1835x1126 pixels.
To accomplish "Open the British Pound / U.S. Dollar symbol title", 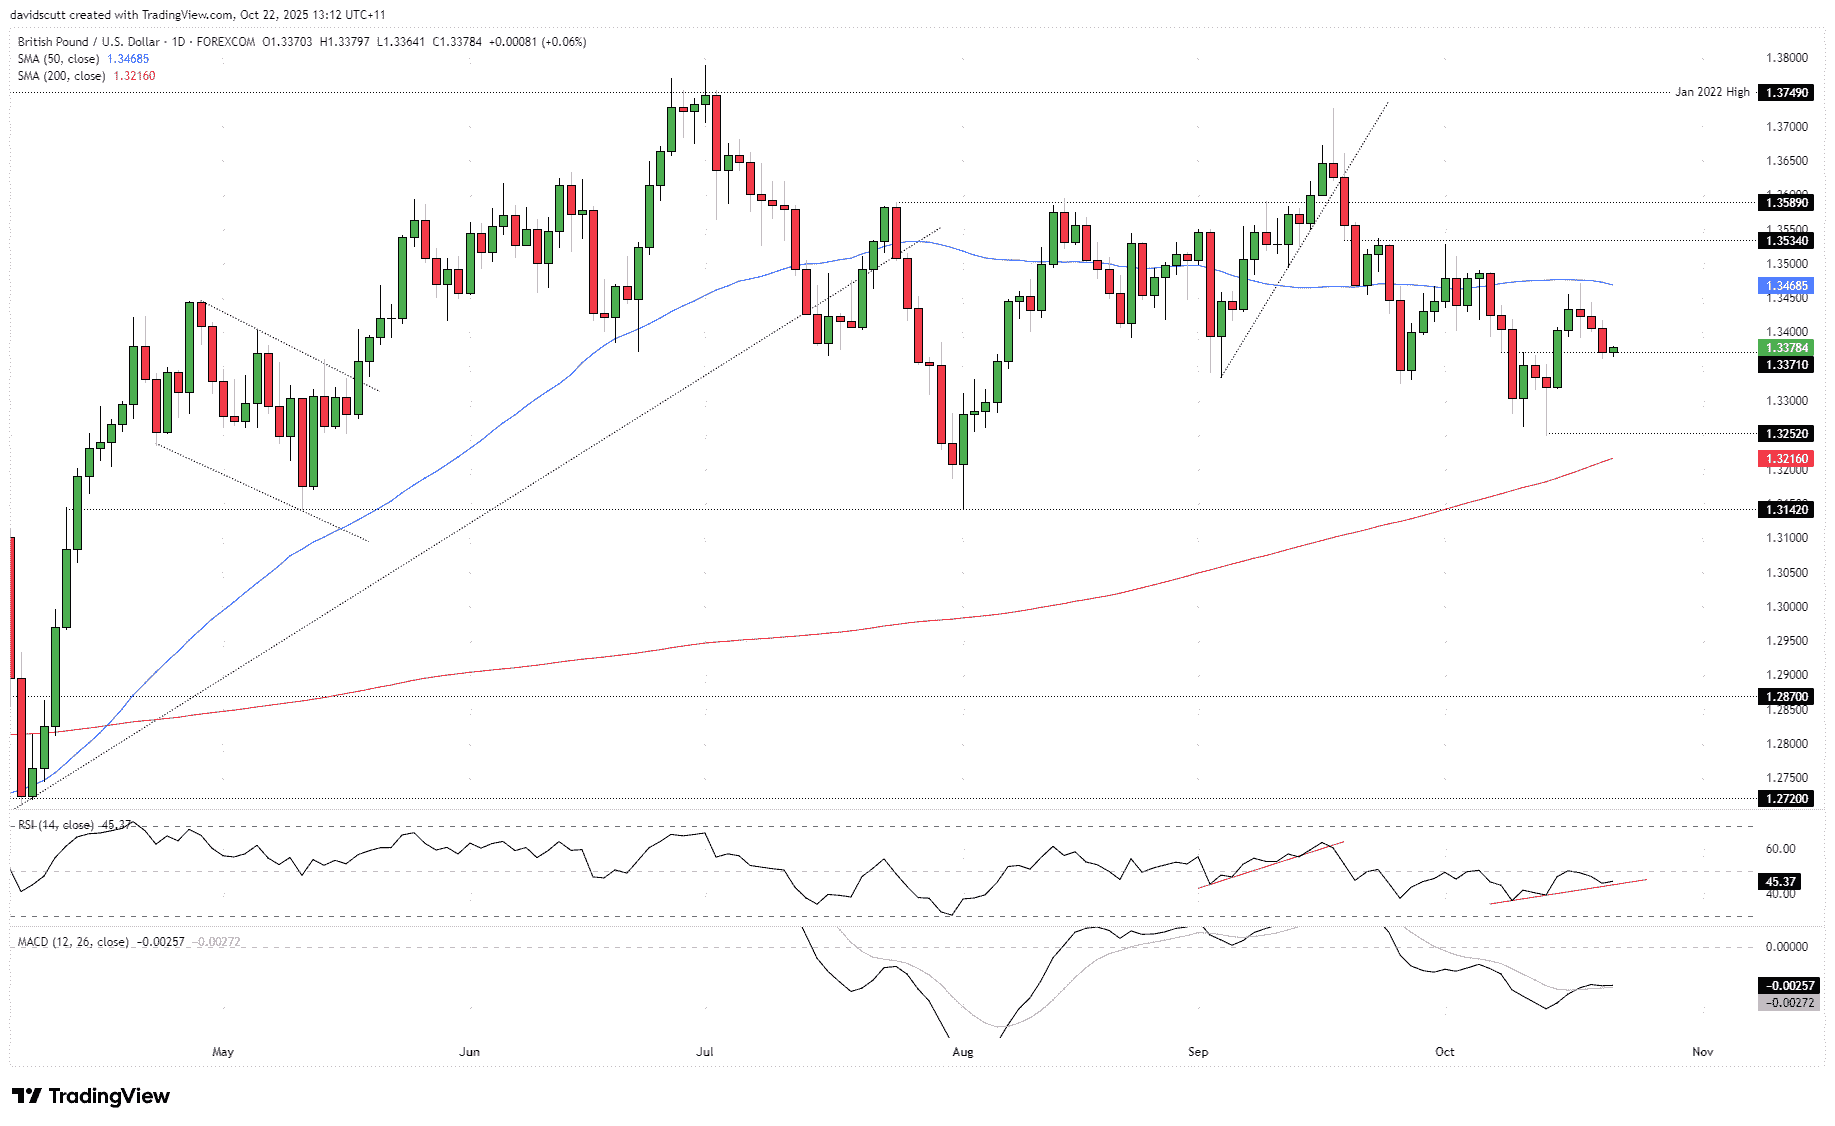I will point(88,42).
